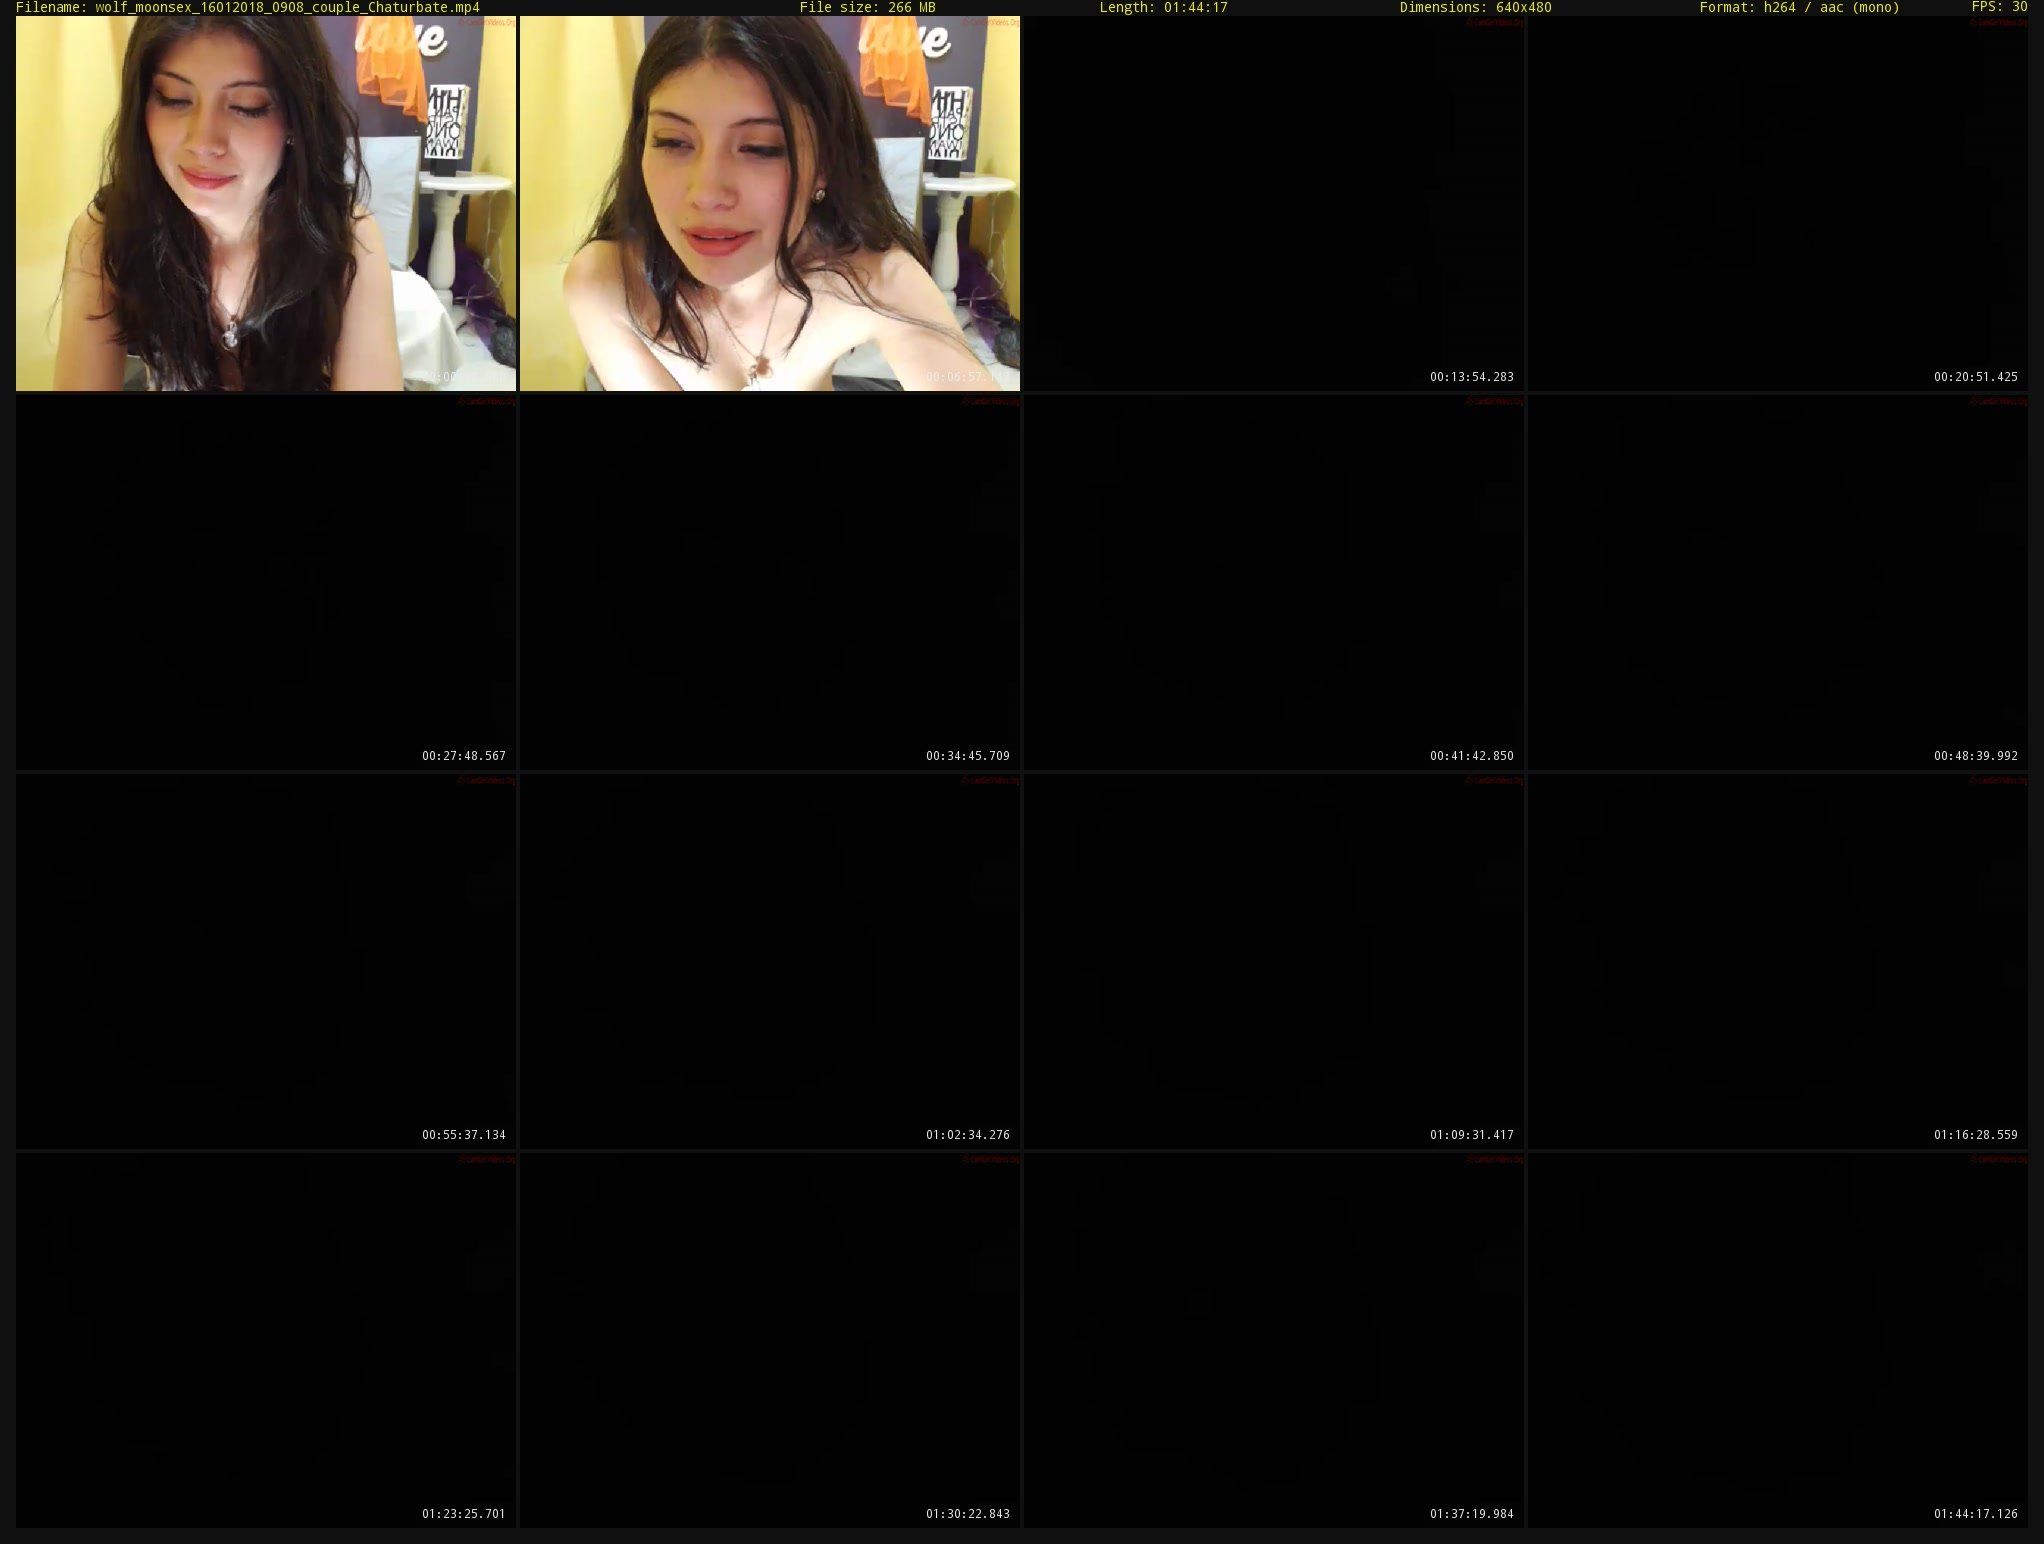The image size is (2044, 1544).
Task: Click the thumbnail at timestamp 00:13:54.283
Action: 1274,203
